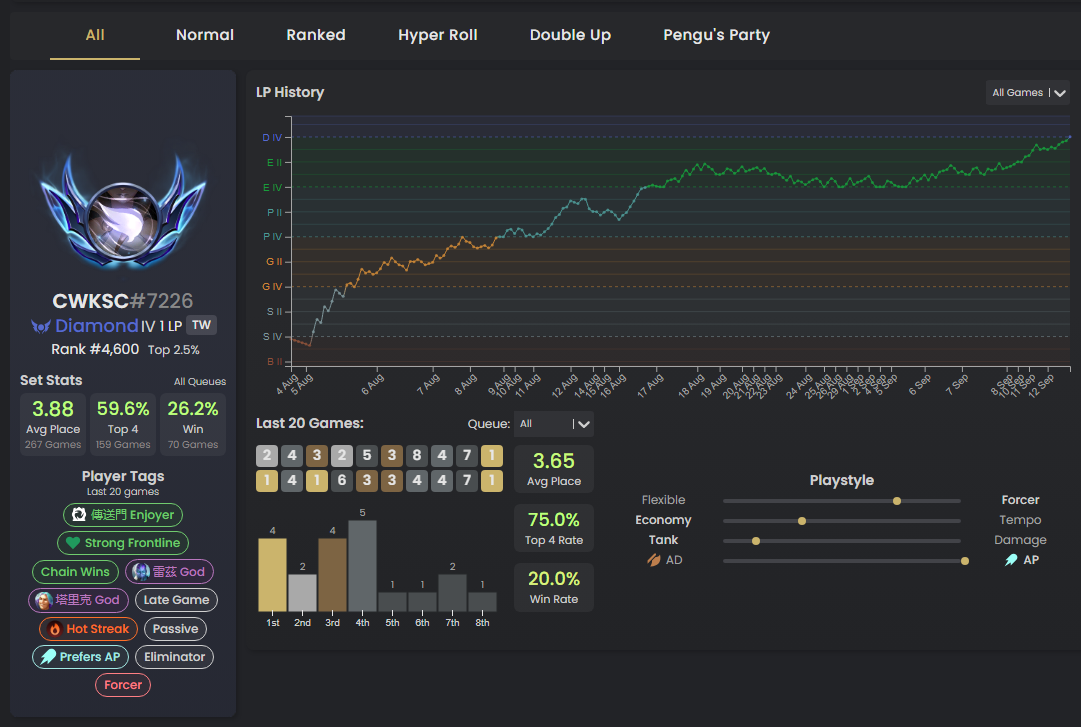Go to the Double Up tab
1081x727 pixels.
coord(570,35)
